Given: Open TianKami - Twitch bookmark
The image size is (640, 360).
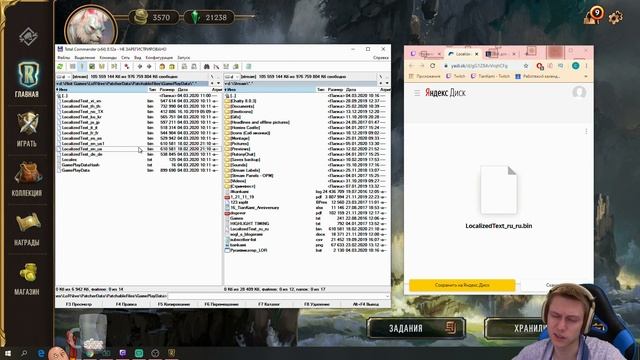Looking at the screenshot, I should pos(490,76).
